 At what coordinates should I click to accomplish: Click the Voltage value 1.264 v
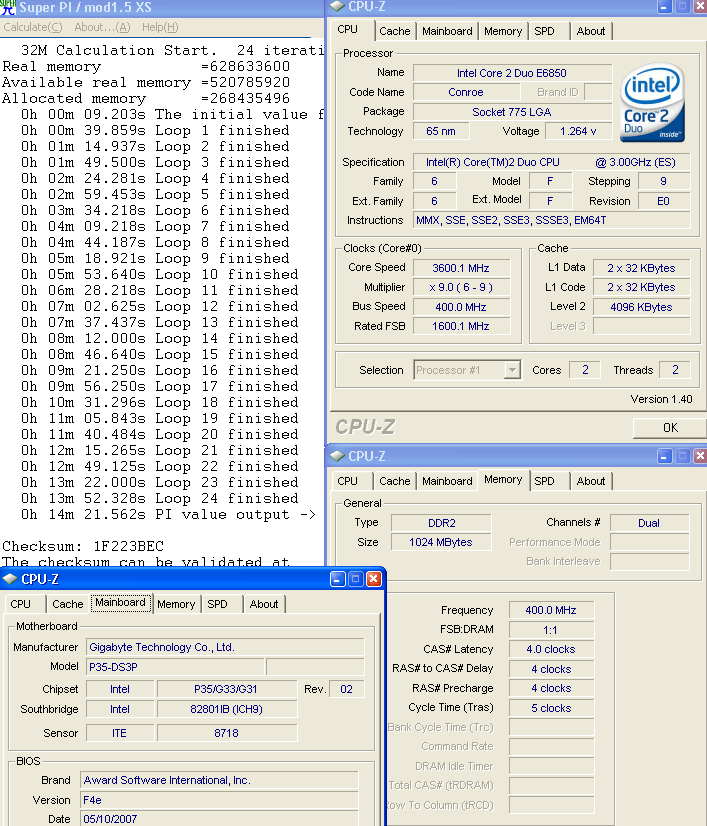(578, 131)
